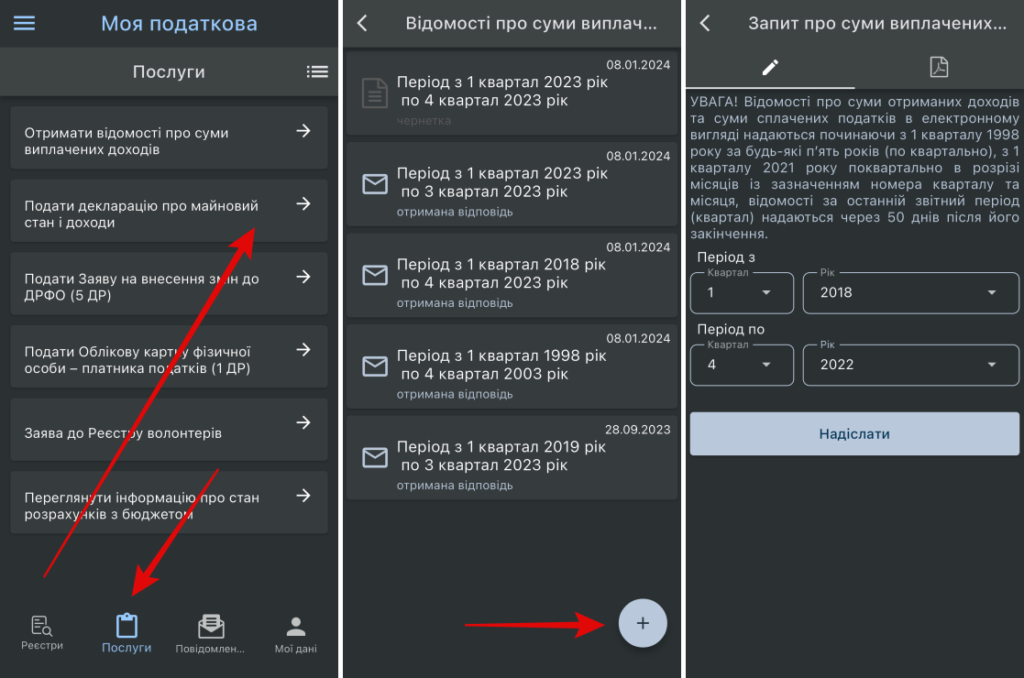Expand Період по Рік 2022 dropdown
1024x678 pixels.
910,364
